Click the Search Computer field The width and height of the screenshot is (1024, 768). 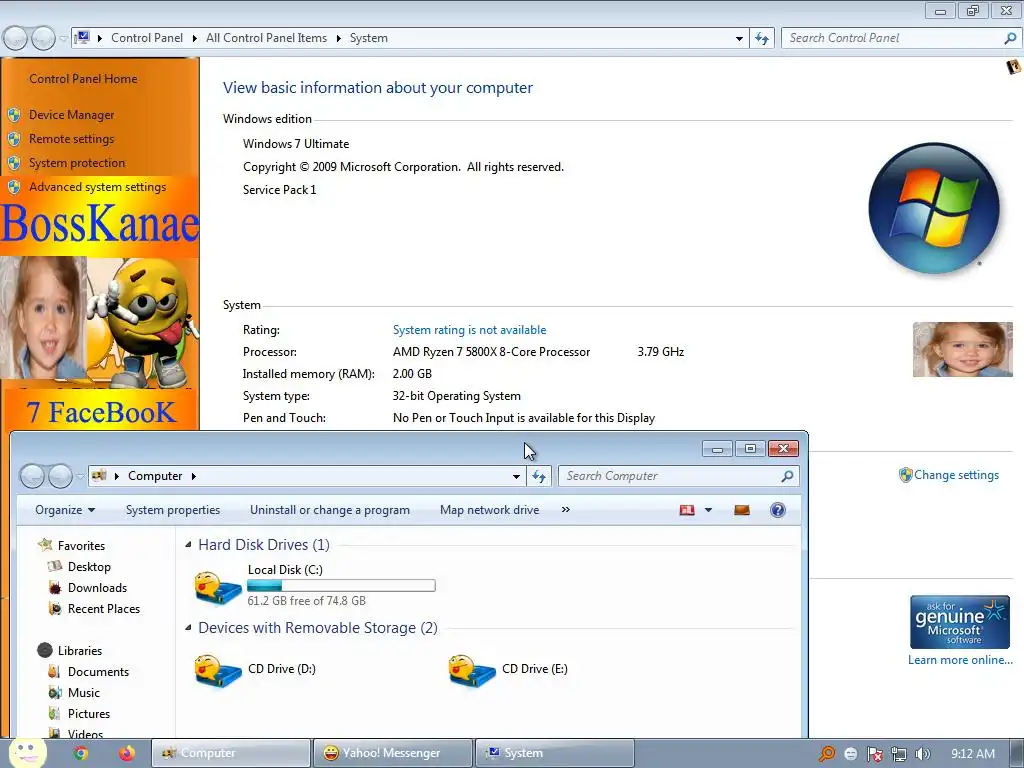(678, 476)
